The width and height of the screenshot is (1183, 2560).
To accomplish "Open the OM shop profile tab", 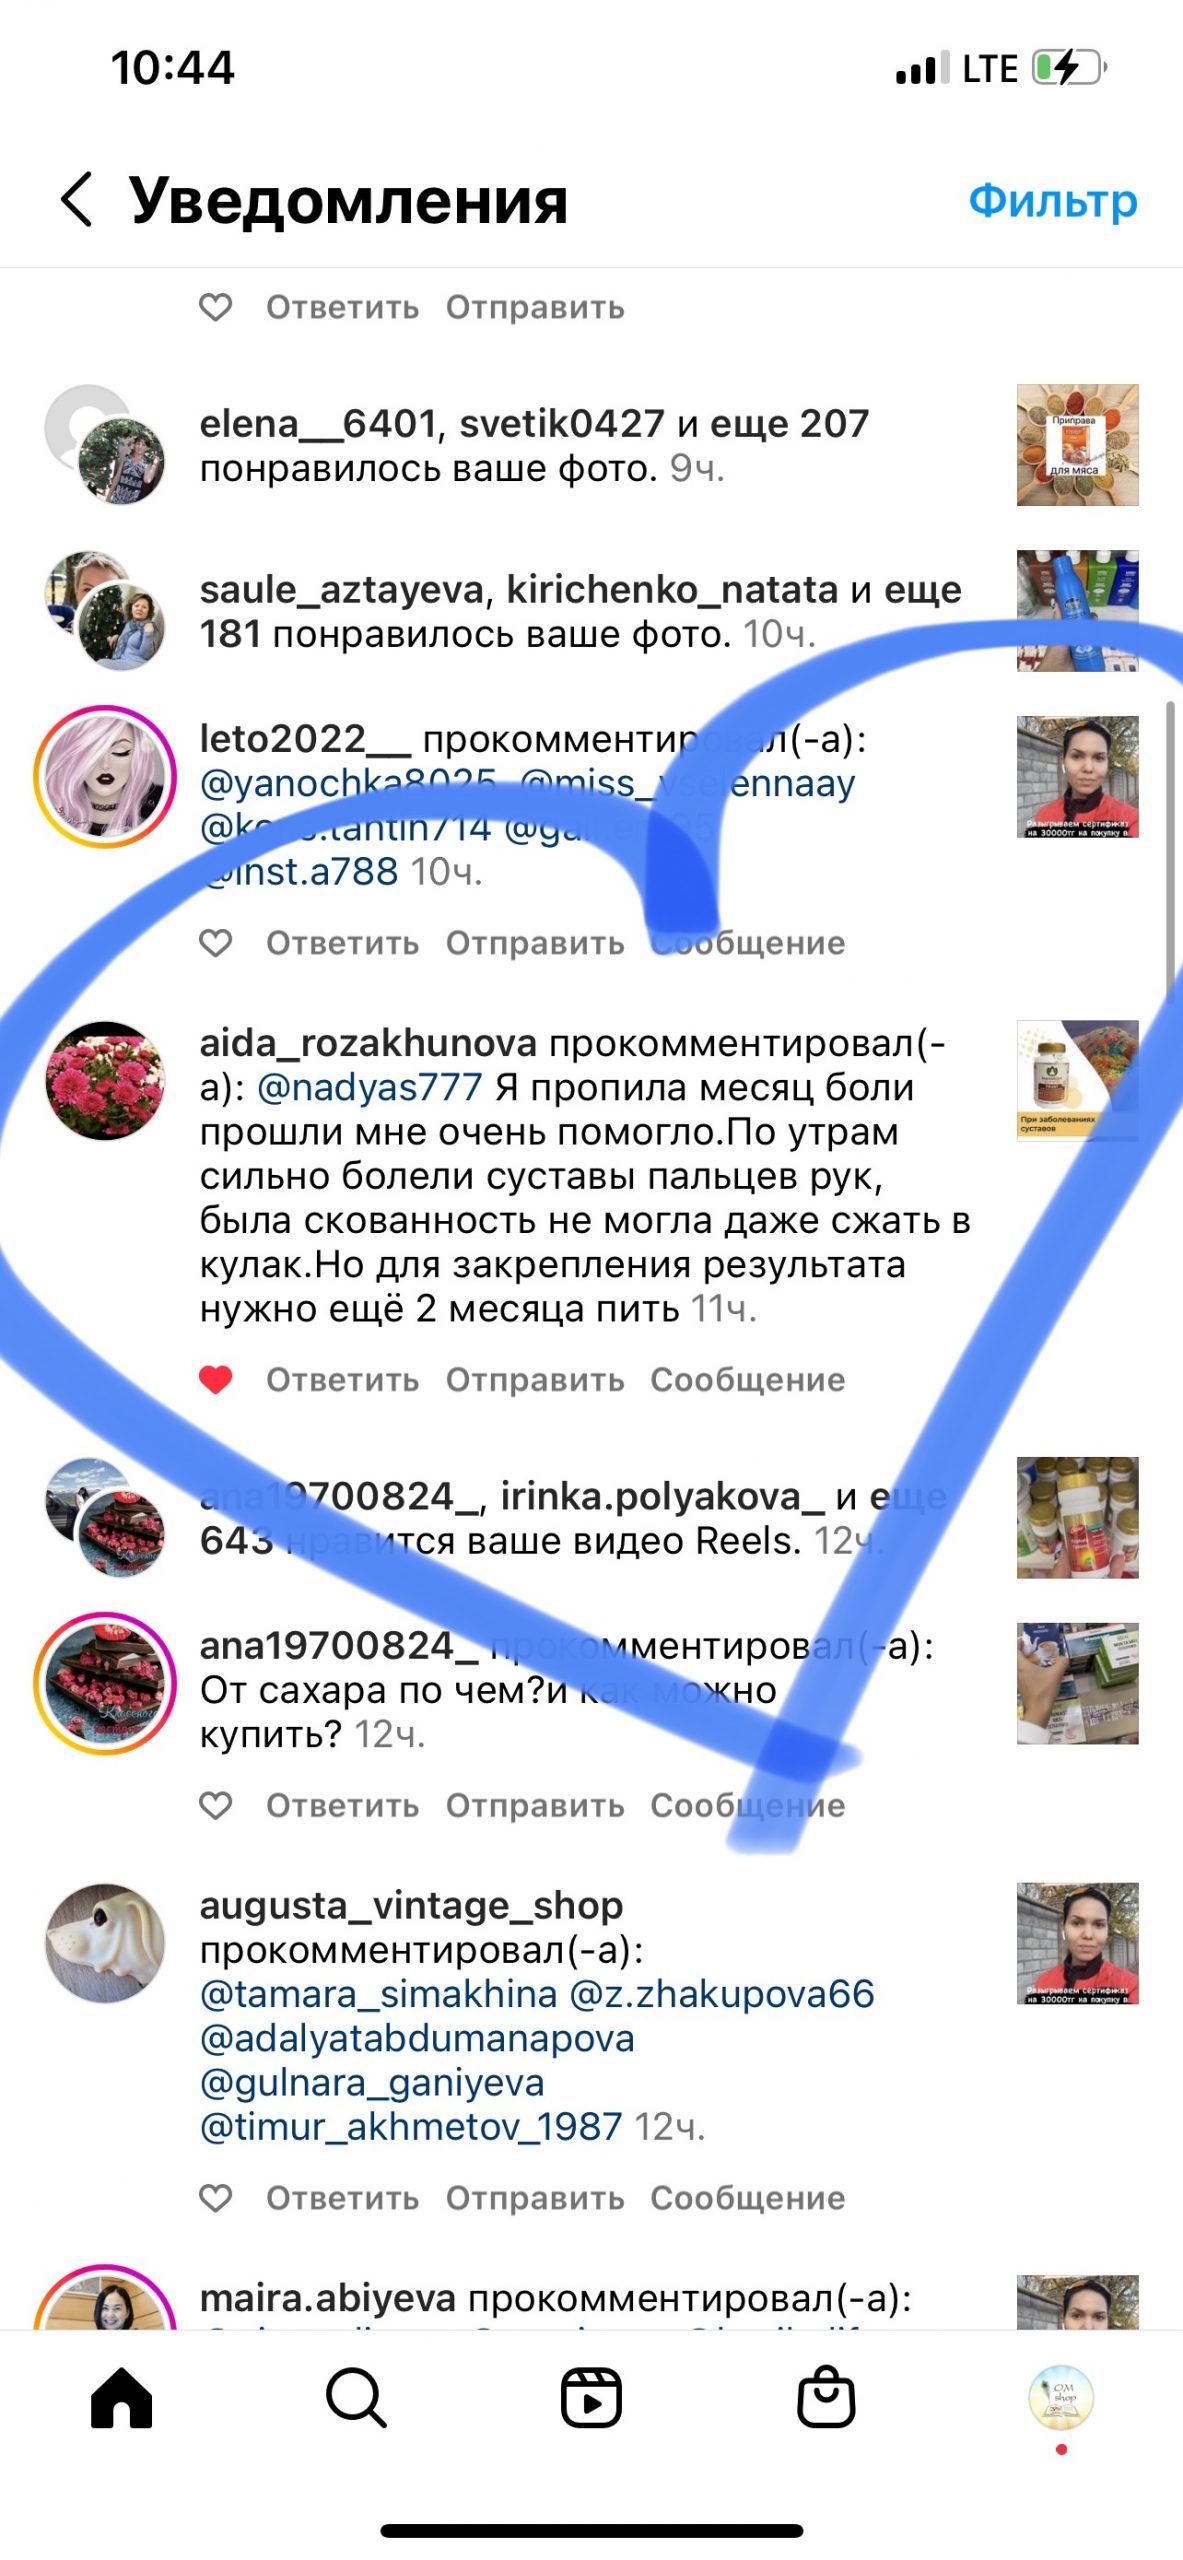I will 1061,2397.
